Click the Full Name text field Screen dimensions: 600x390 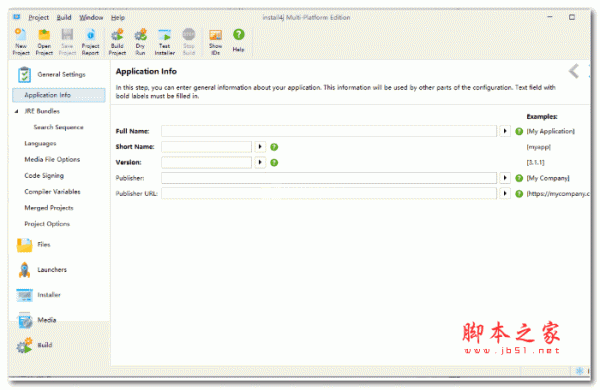pos(329,131)
